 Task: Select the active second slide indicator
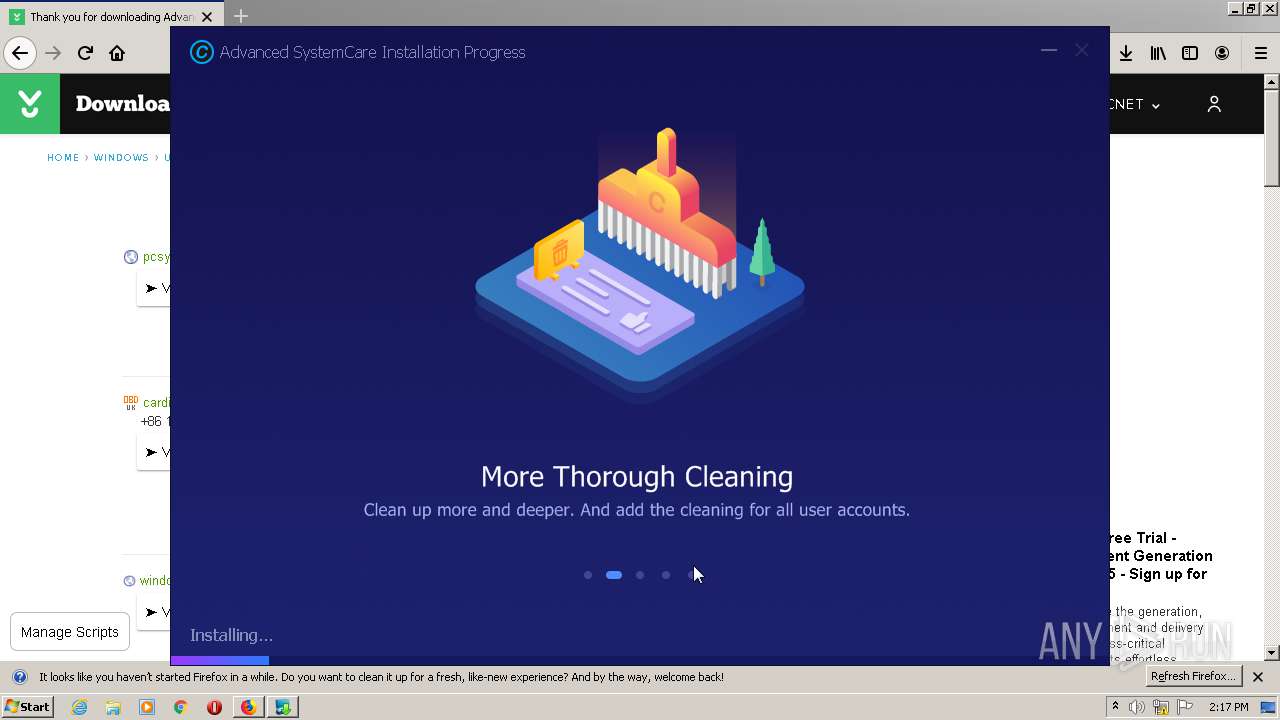click(614, 575)
